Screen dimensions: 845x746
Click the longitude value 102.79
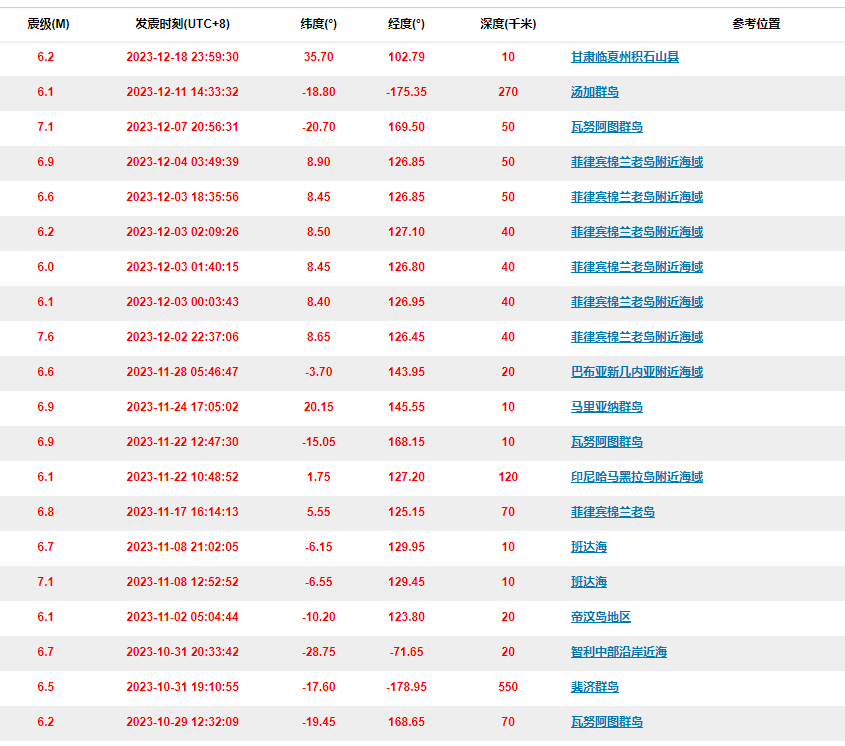click(406, 57)
